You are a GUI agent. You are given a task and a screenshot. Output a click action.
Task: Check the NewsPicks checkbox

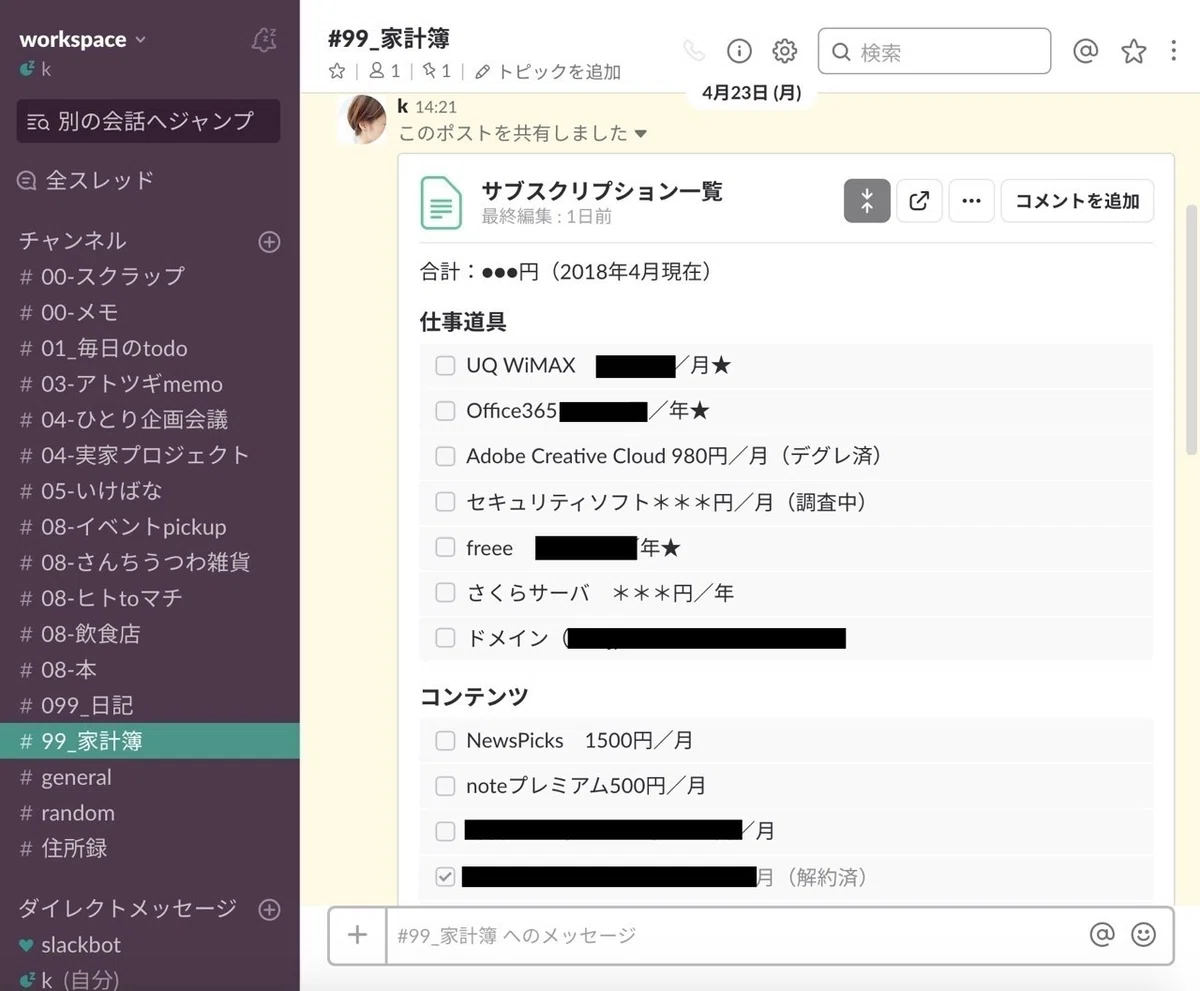click(x=445, y=741)
